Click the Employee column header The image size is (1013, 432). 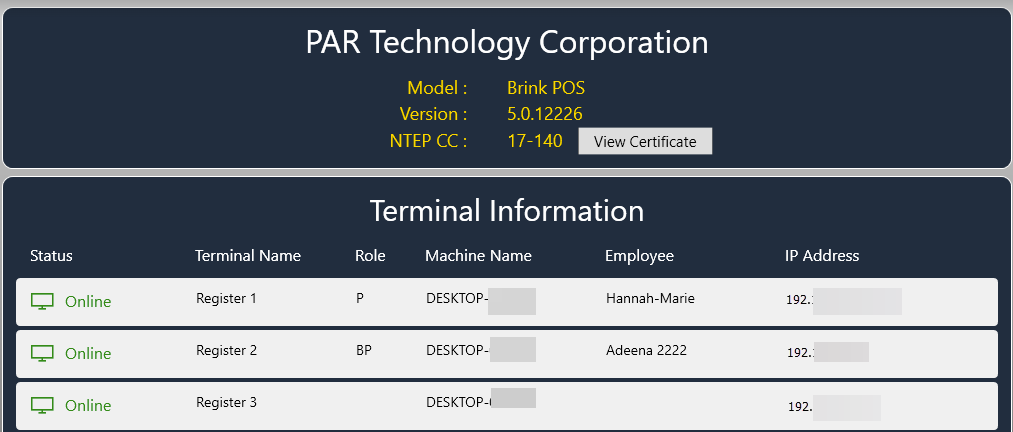[x=639, y=256]
